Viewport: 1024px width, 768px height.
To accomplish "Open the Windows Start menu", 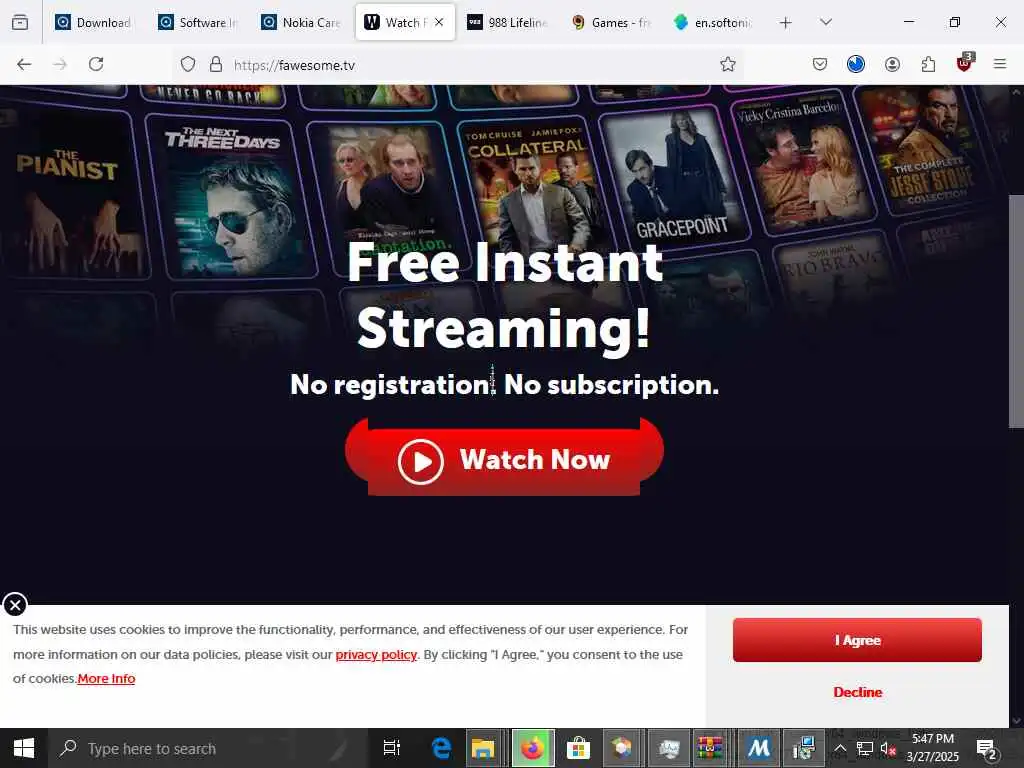I will (24, 748).
